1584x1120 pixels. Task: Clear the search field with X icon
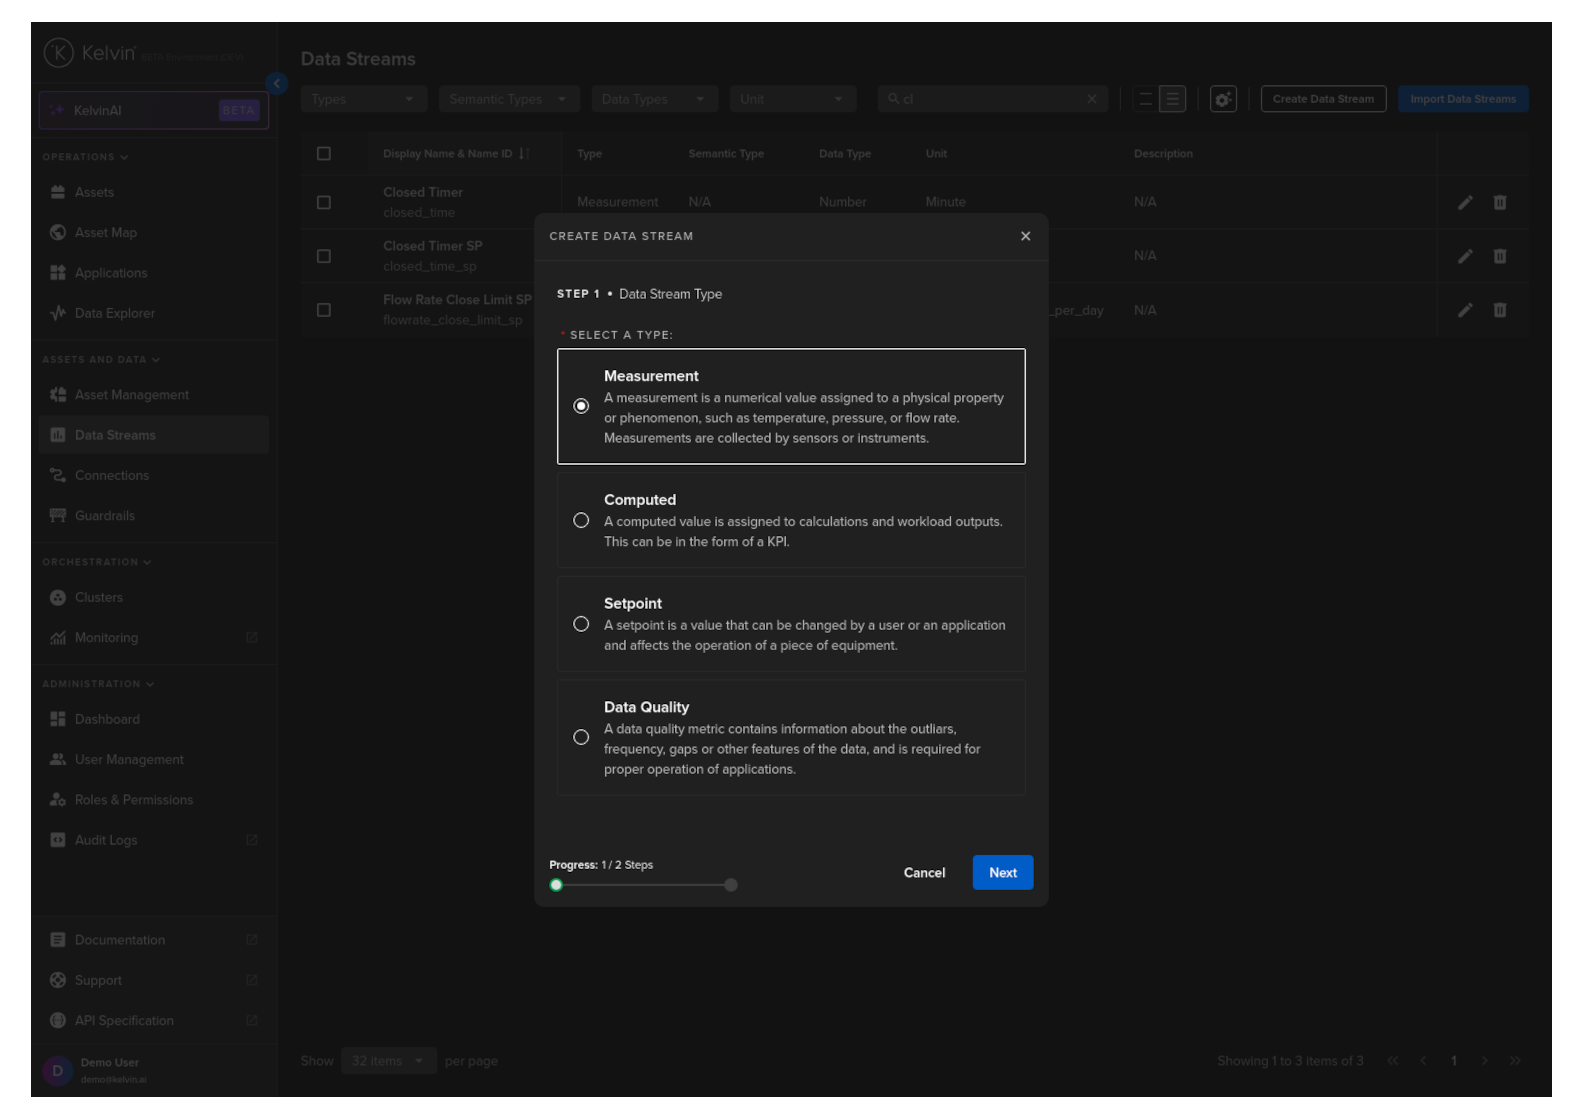pyautogui.click(x=1092, y=100)
